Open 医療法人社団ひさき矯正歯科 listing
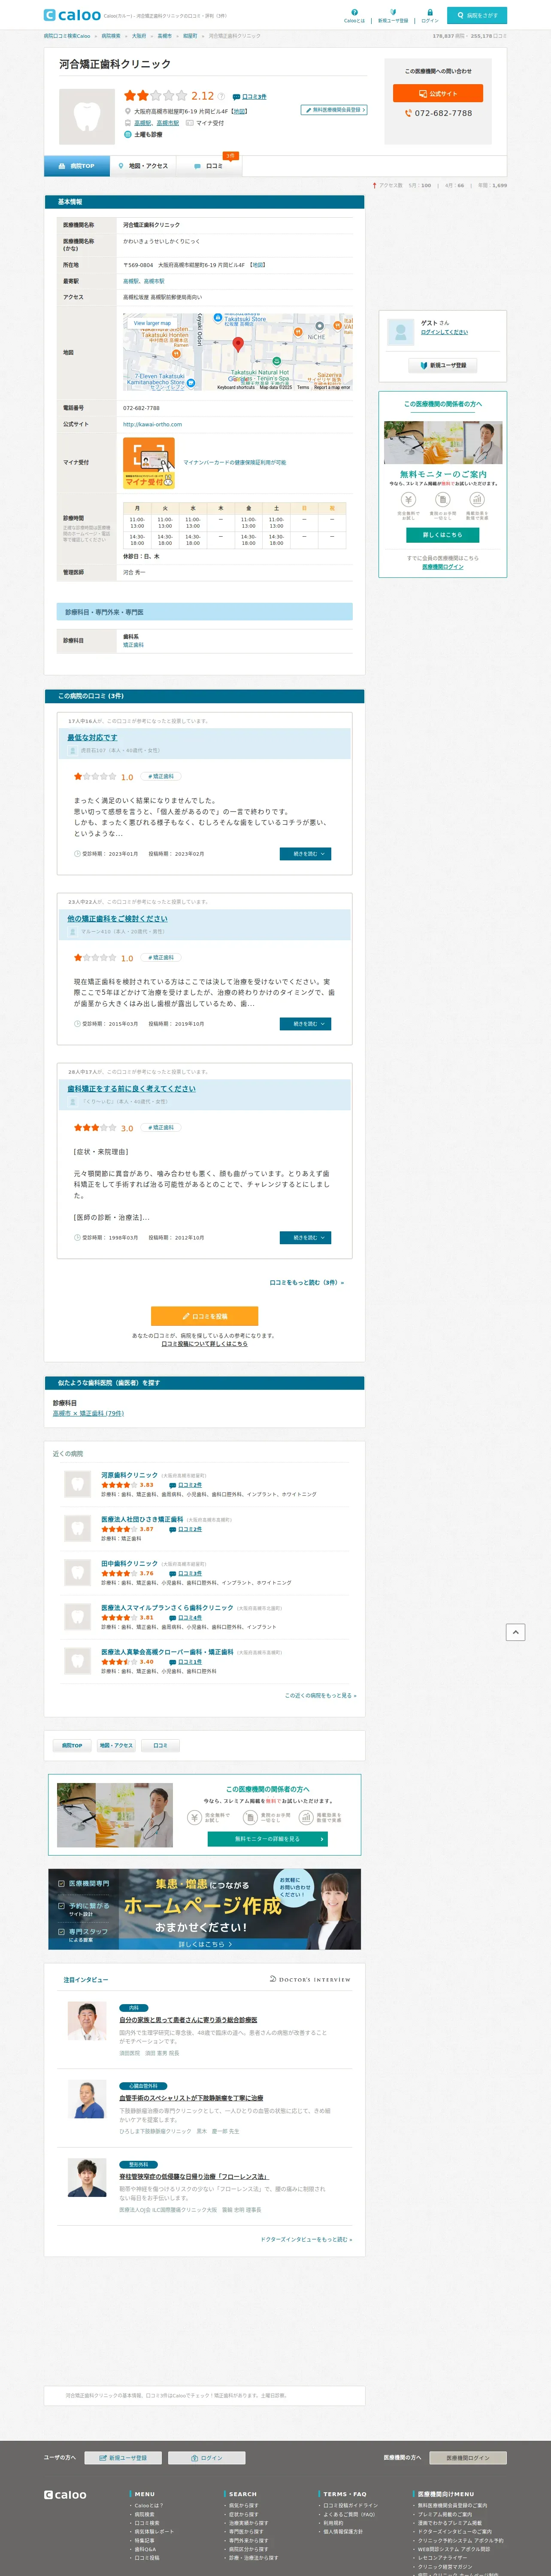The image size is (551, 2576). 142,1519
